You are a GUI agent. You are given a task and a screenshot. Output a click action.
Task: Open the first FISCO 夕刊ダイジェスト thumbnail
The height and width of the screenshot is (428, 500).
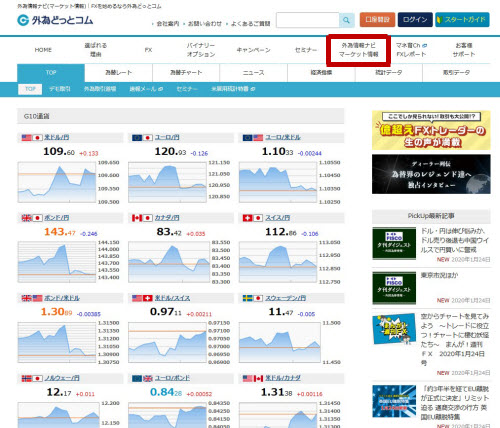394,243
